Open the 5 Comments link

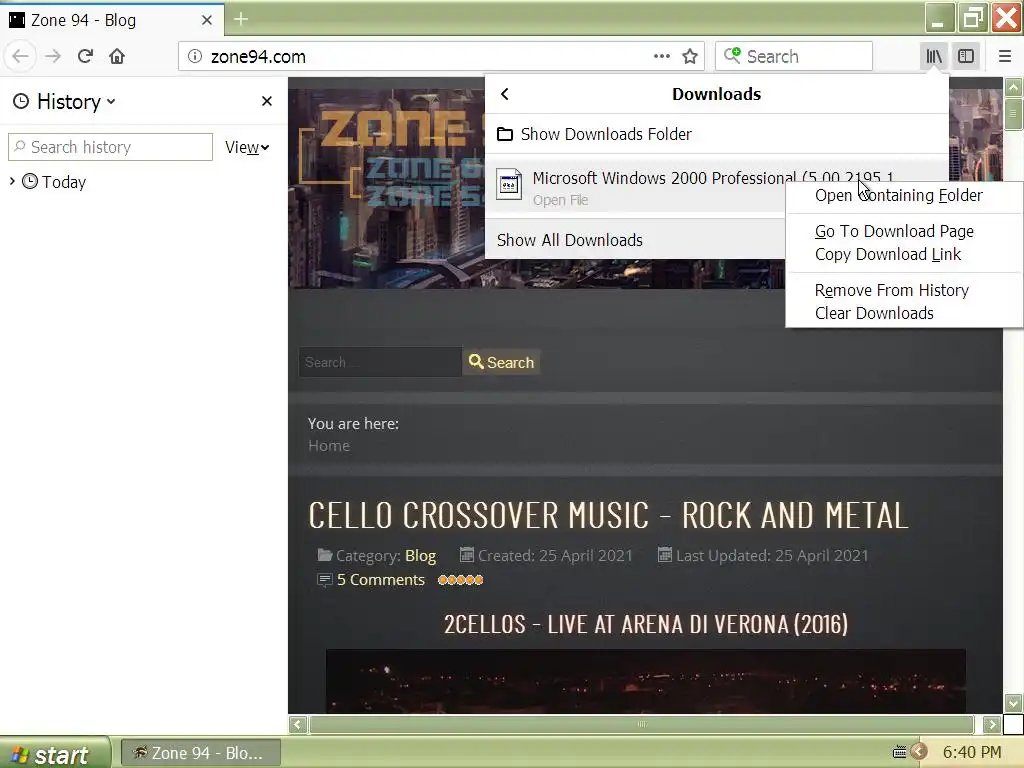[380, 580]
